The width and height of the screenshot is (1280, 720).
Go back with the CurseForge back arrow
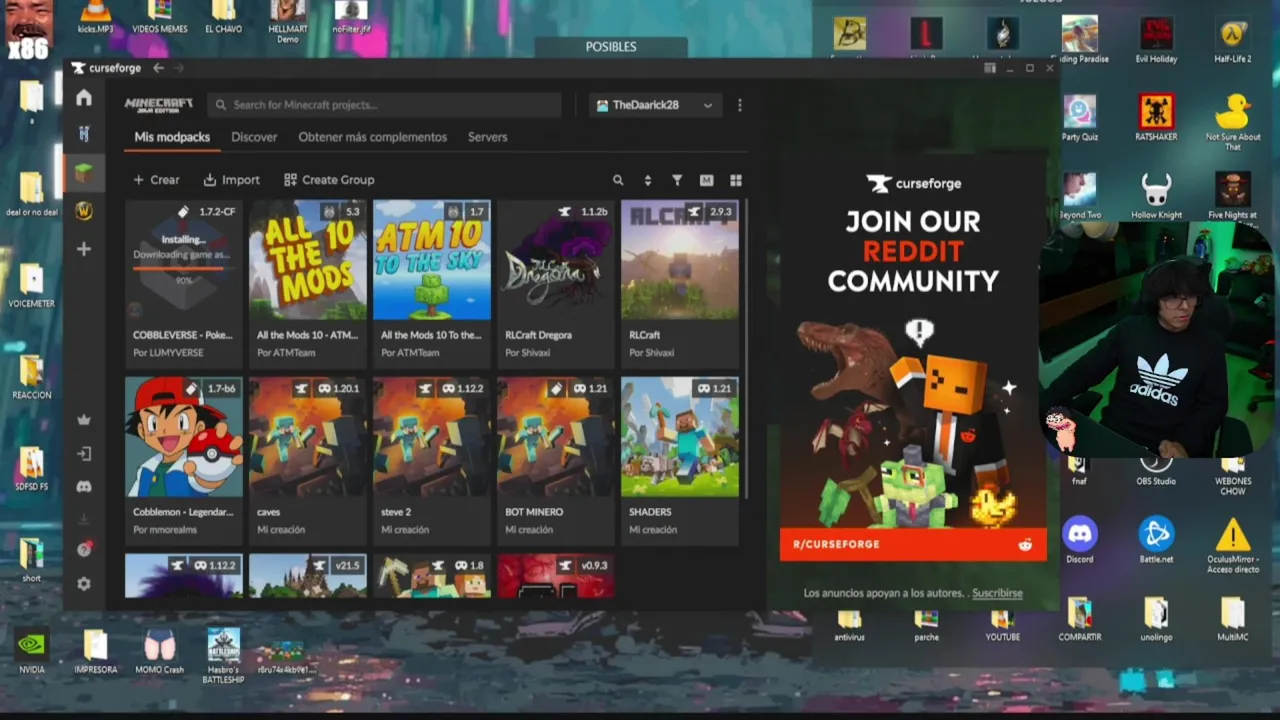pos(158,68)
